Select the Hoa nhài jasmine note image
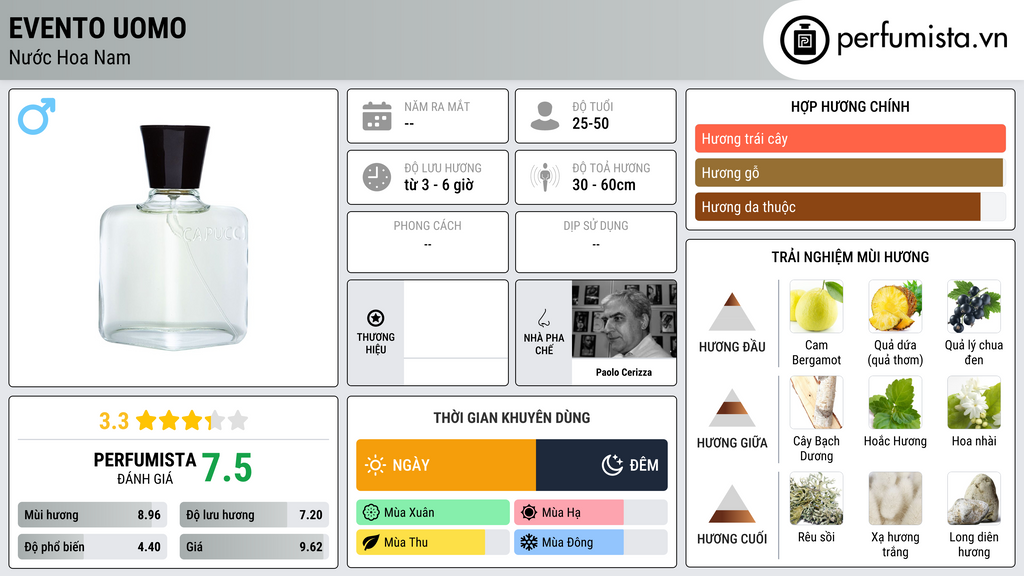 (x=974, y=402)
